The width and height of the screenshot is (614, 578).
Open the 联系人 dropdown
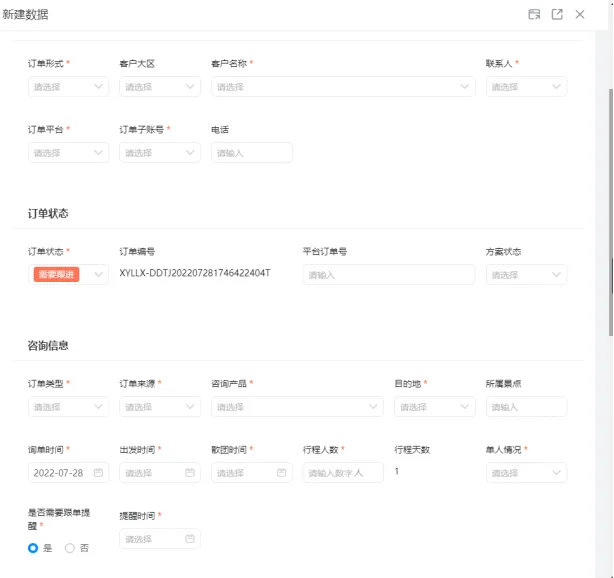point(526,87)
